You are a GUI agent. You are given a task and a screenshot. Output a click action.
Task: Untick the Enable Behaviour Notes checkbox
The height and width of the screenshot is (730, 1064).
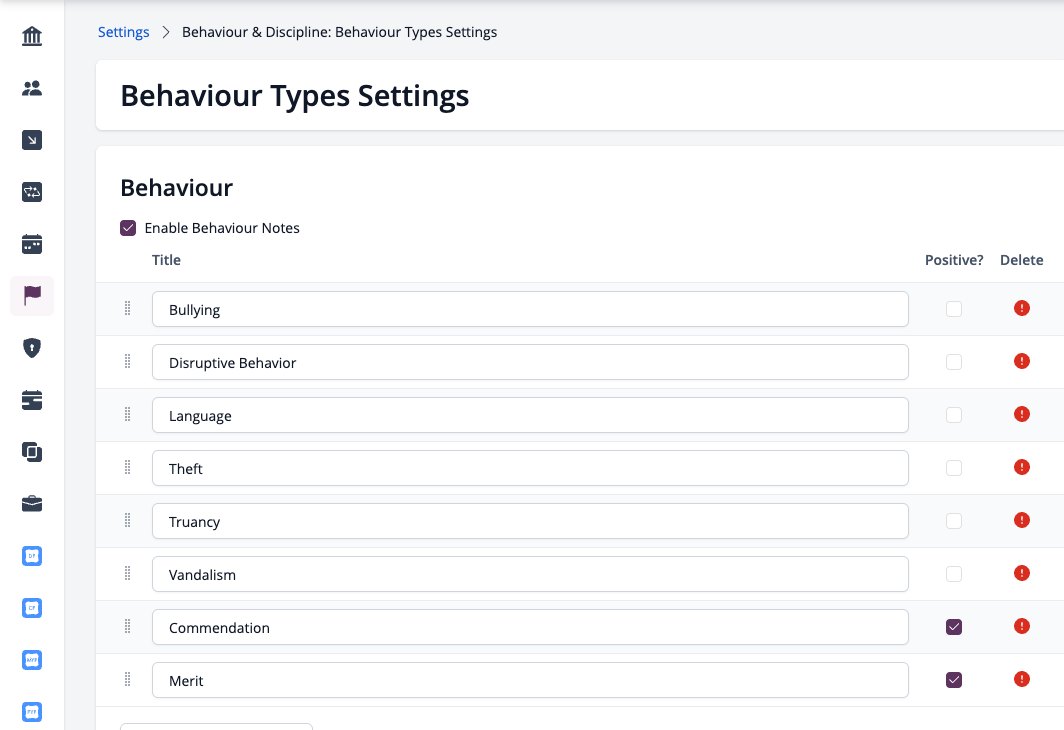[128, 228]
